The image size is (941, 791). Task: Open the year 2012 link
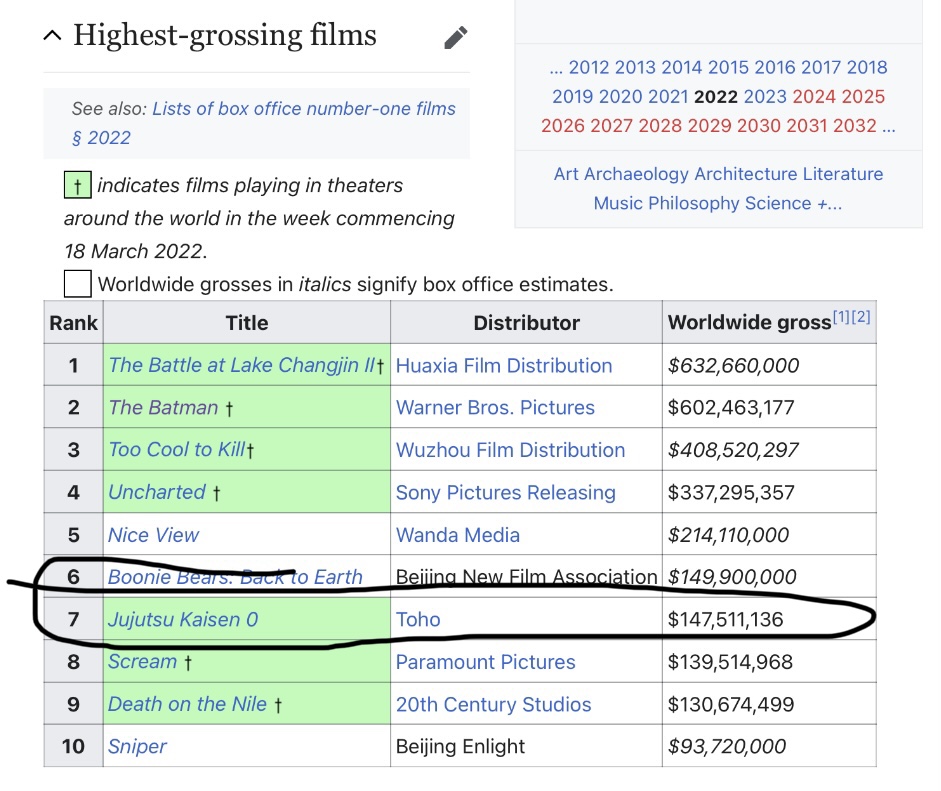pos(589,67)
